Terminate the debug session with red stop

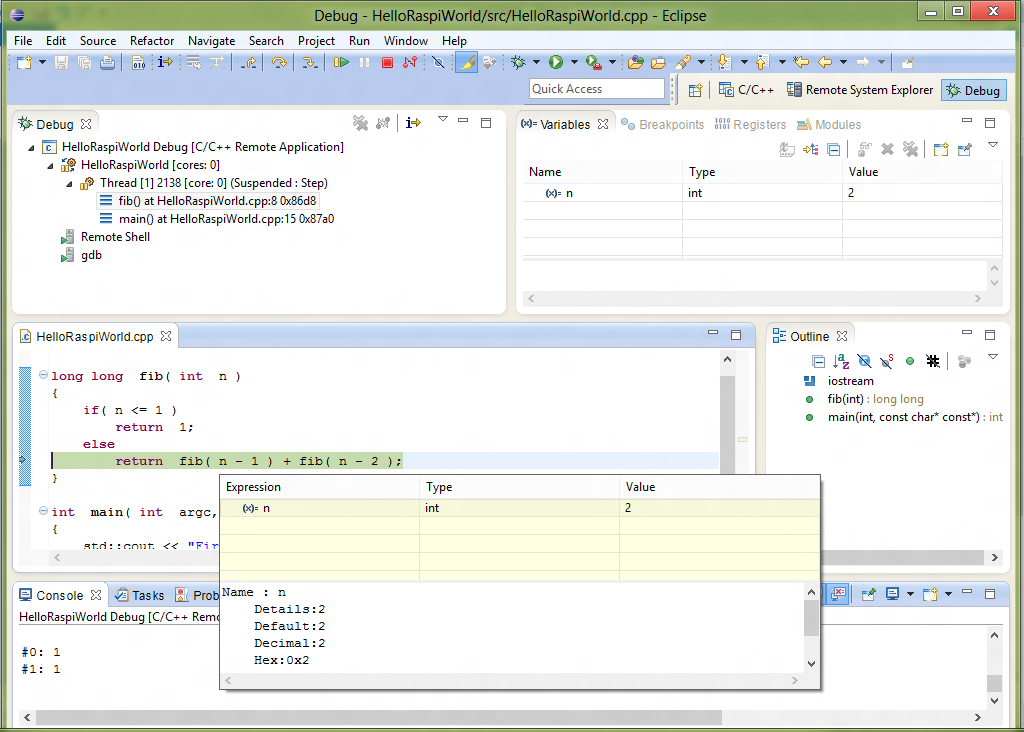[387, 62]
